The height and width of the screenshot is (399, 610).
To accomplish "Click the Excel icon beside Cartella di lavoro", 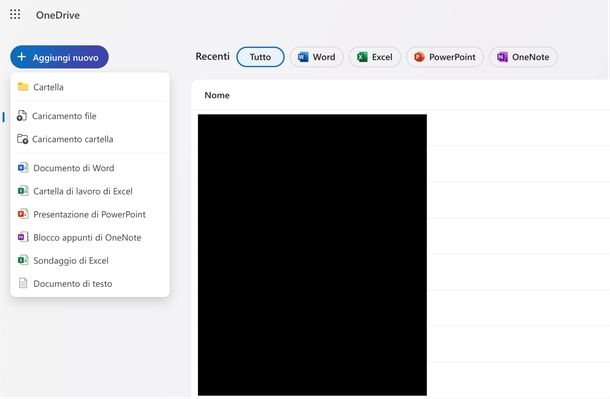I will (23, 191).
